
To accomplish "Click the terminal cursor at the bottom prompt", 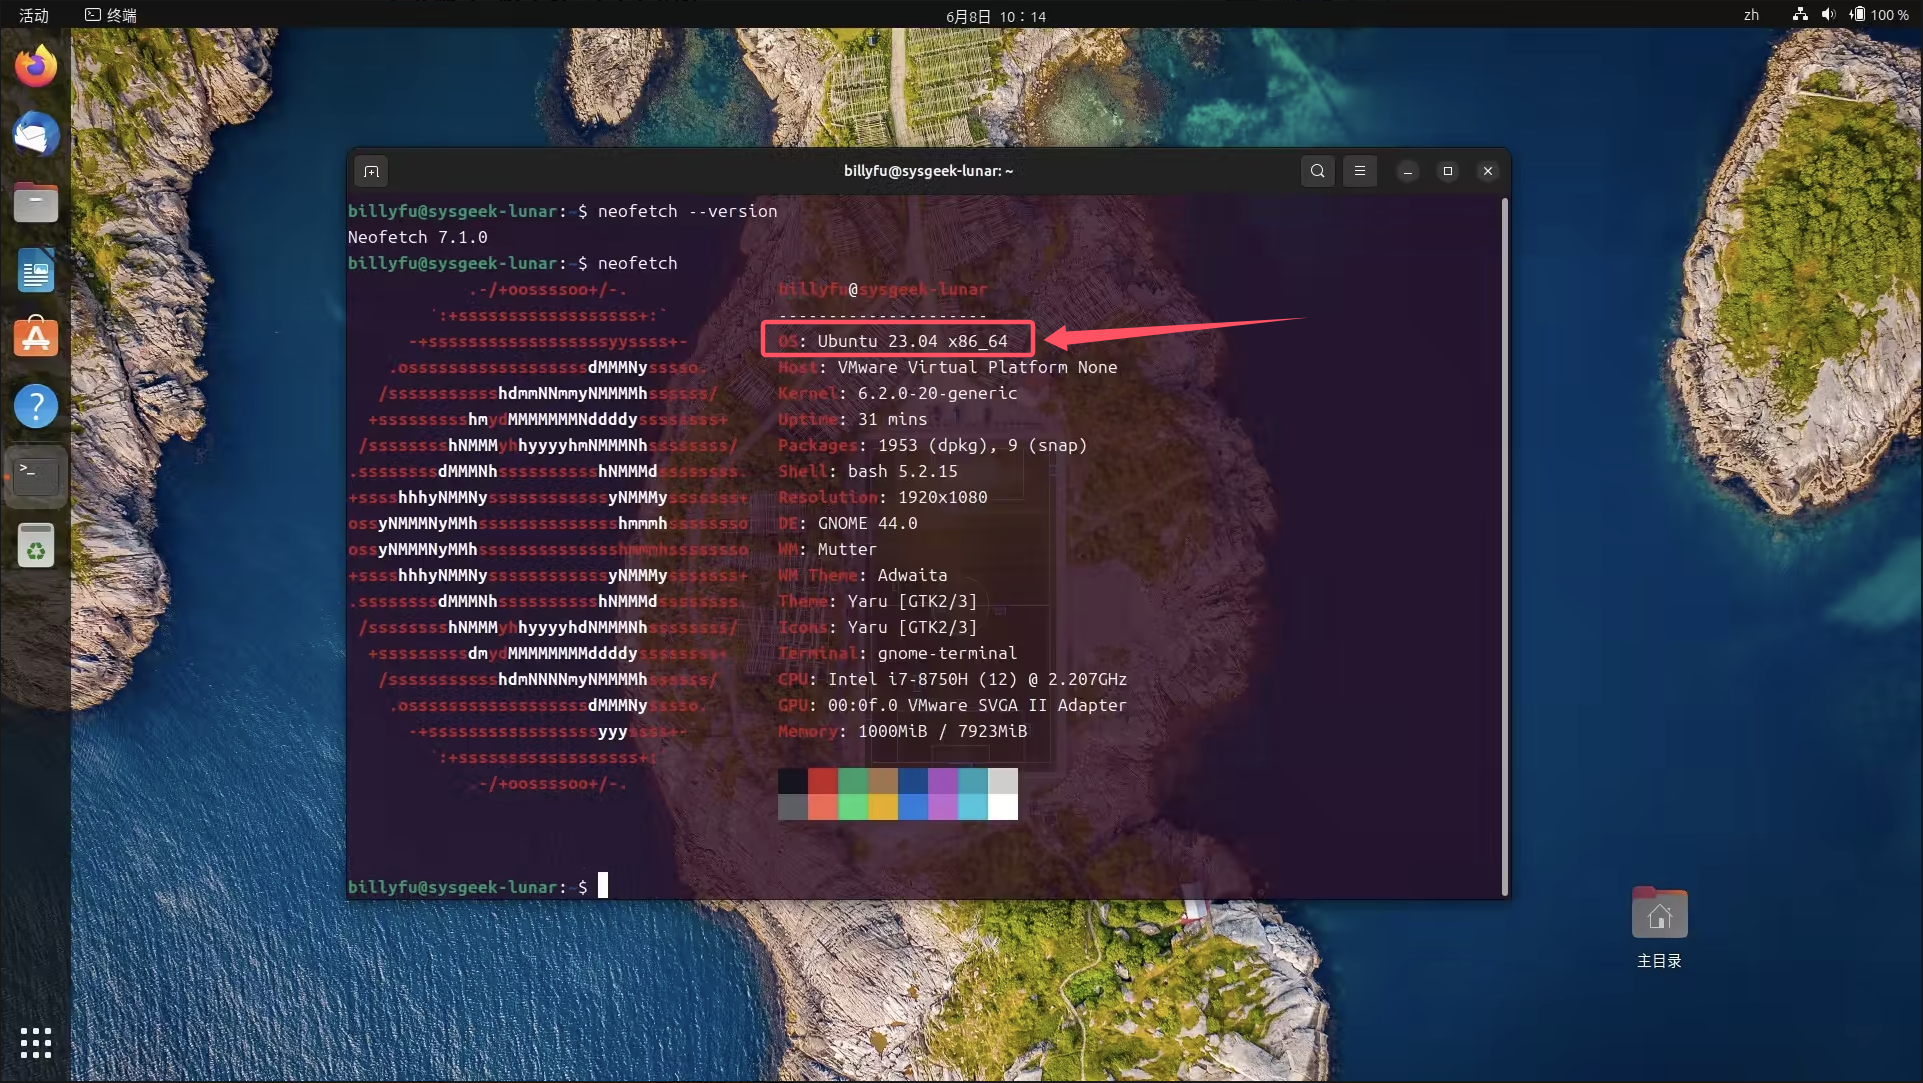I will pyautogui.click(x=603, y=885).
